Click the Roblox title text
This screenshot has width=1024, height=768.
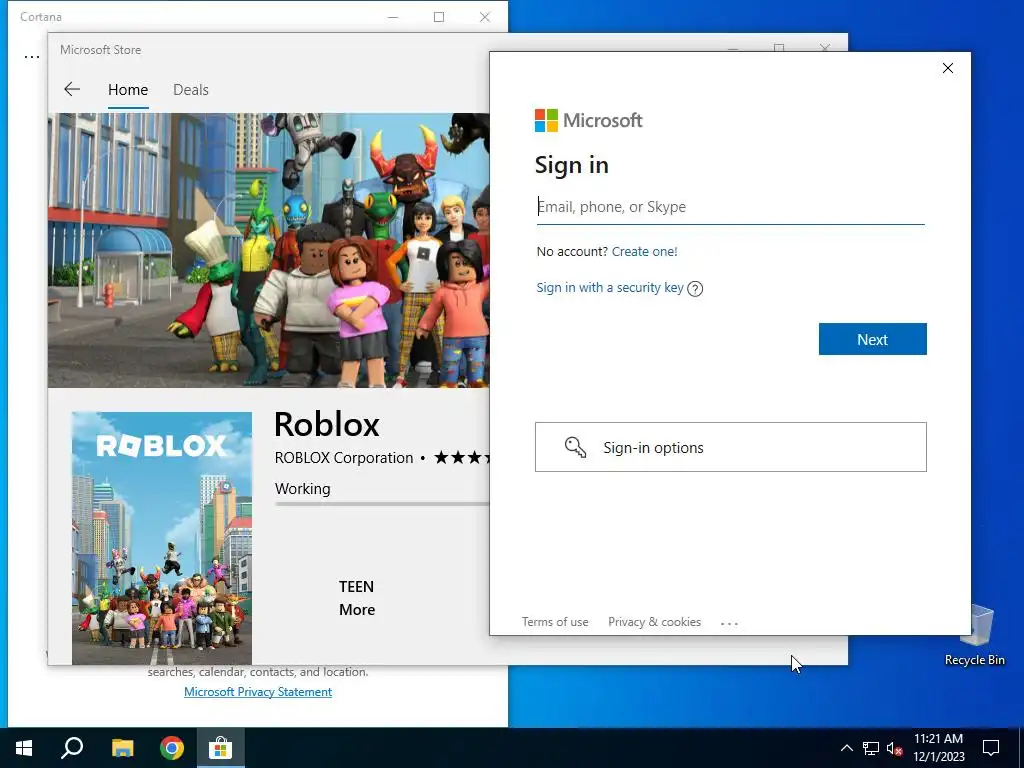point(327,424)
